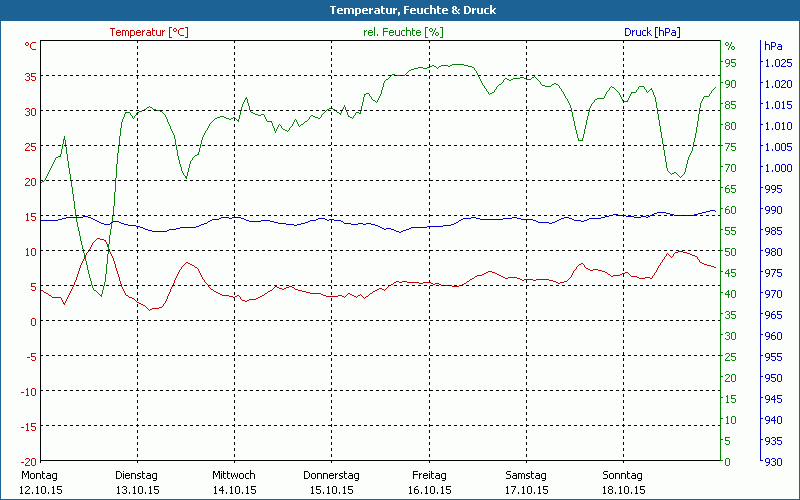The height and width of the screenshot is (500, 800).
Task: Click the '%' unit label on humidity axis
Action: [x=730, y=46]
